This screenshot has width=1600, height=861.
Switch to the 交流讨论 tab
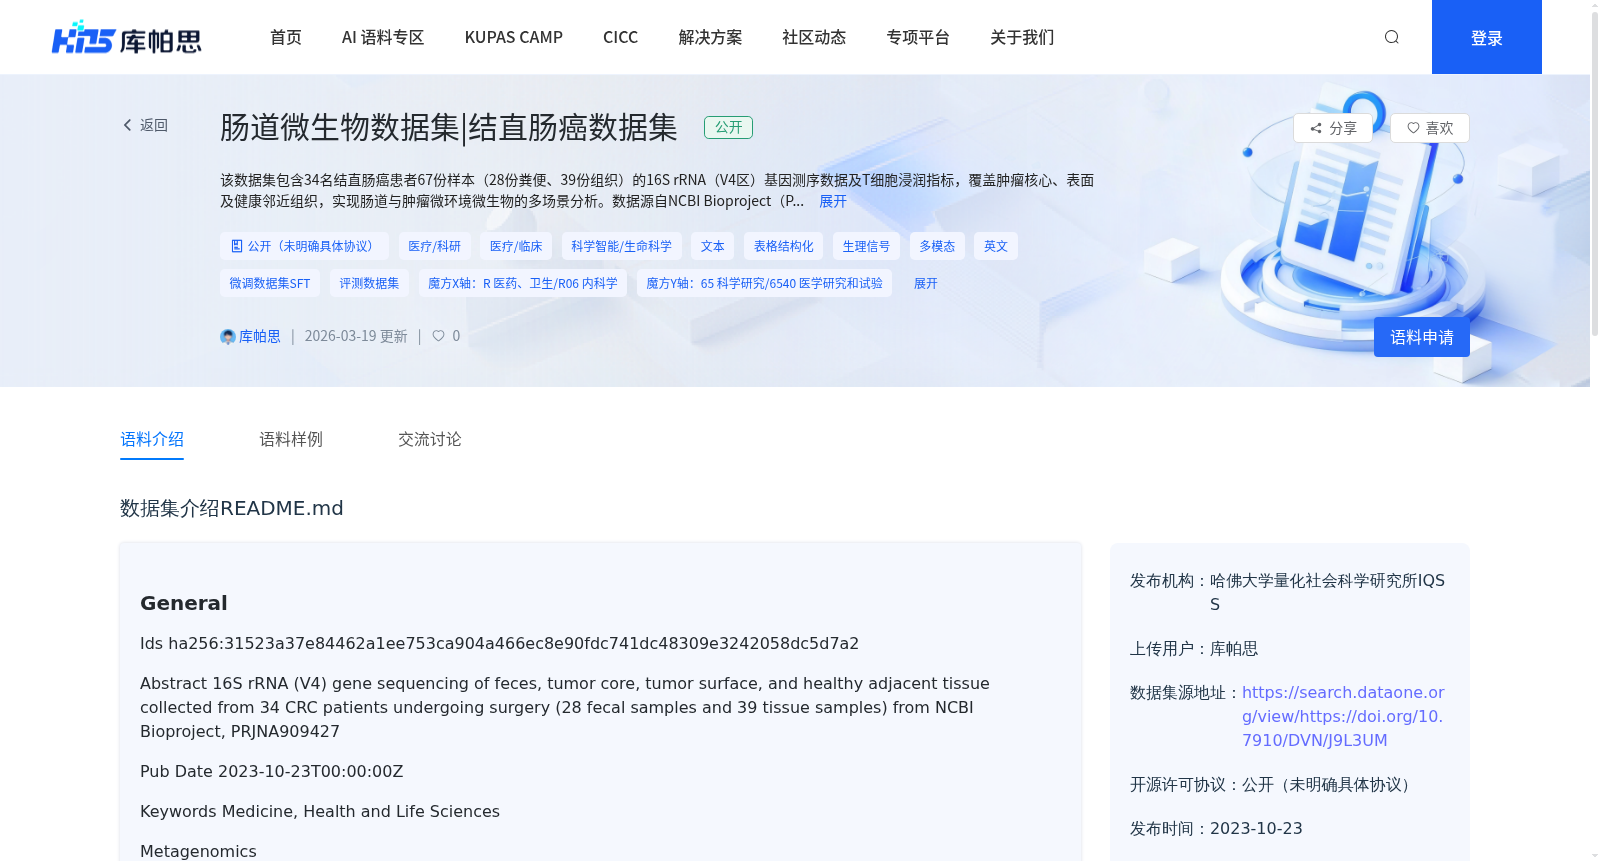(x=430, y=439)
